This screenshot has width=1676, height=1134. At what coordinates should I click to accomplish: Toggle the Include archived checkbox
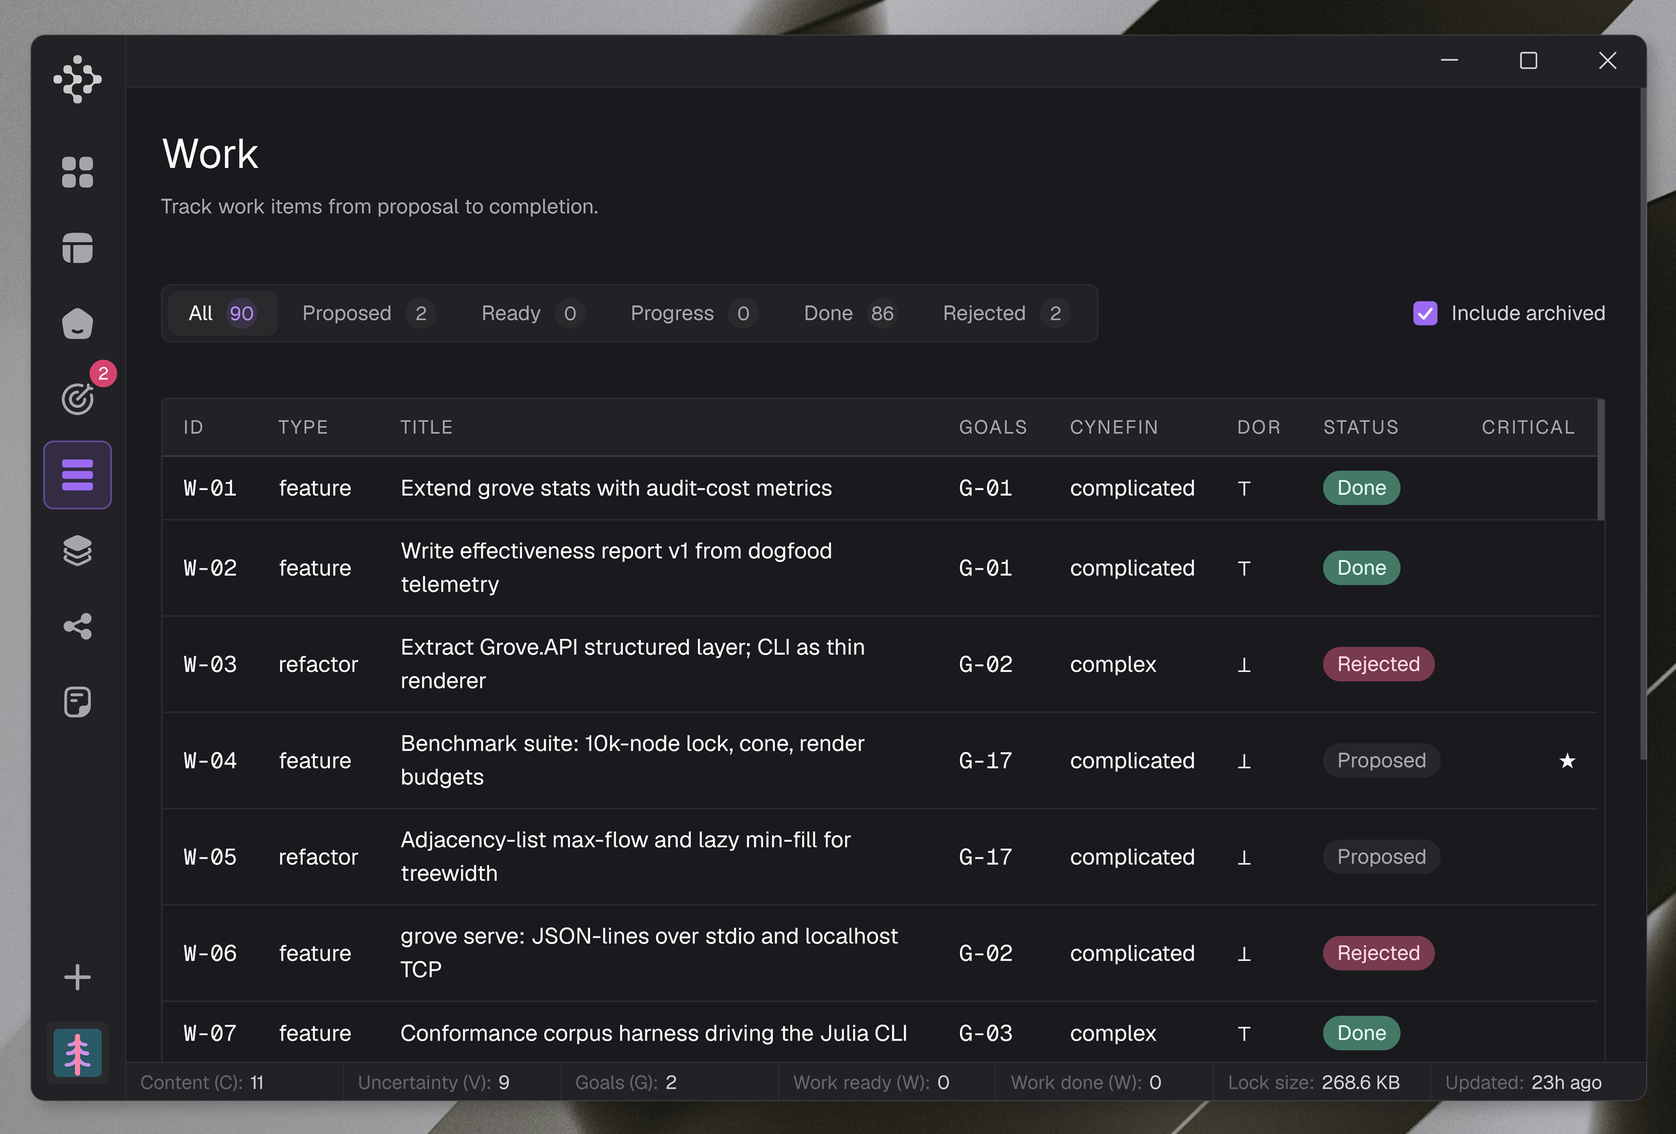click(x=1425, y=313)
